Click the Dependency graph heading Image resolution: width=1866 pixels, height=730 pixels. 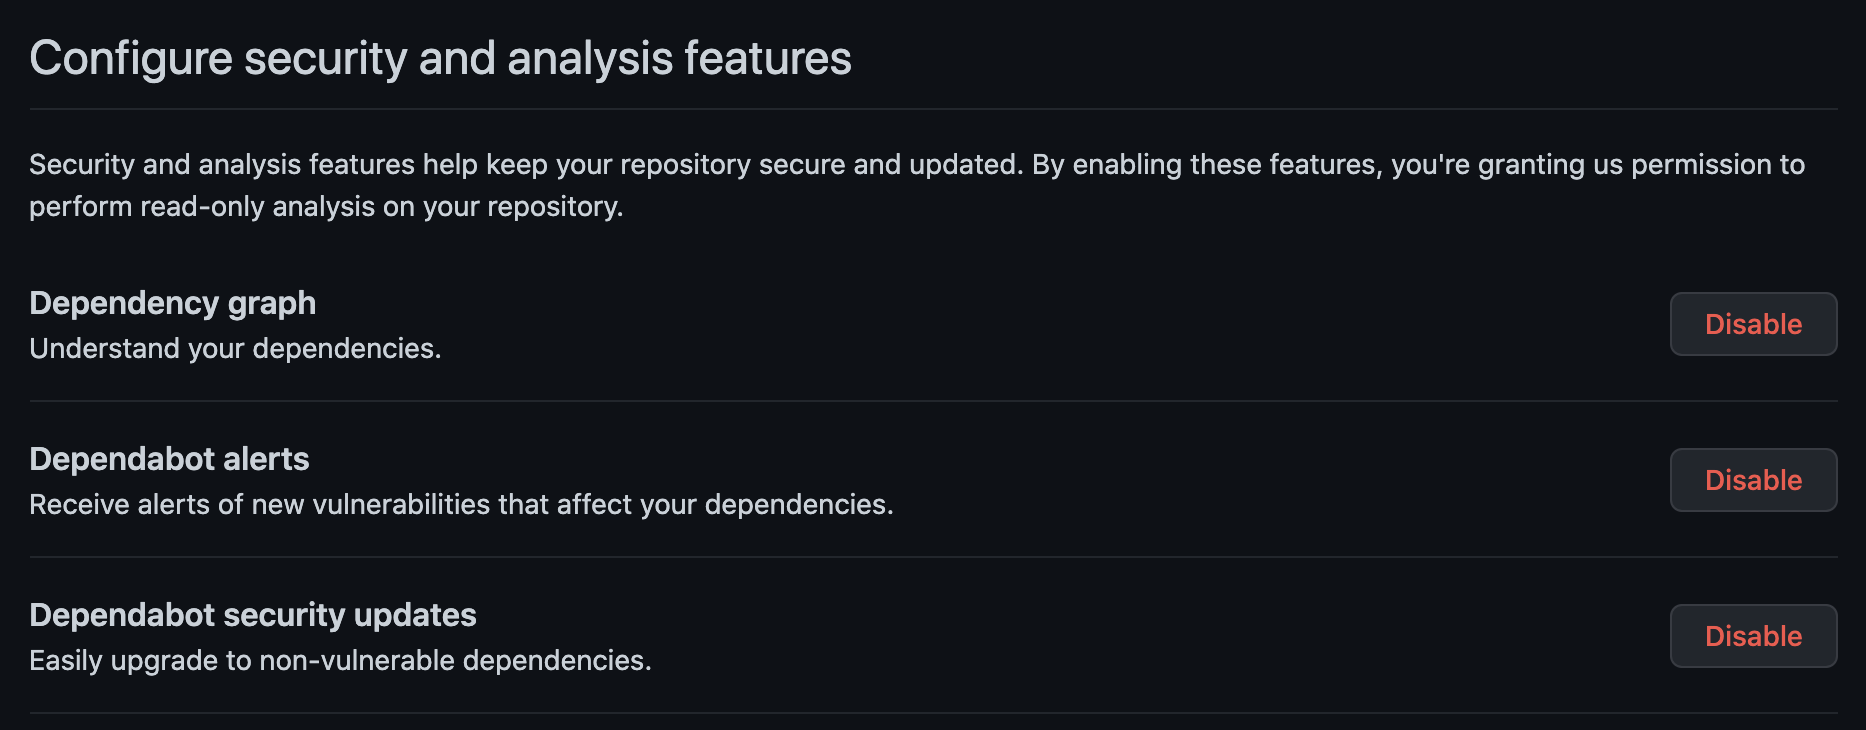pyautogui.click(x=172, y=303)
